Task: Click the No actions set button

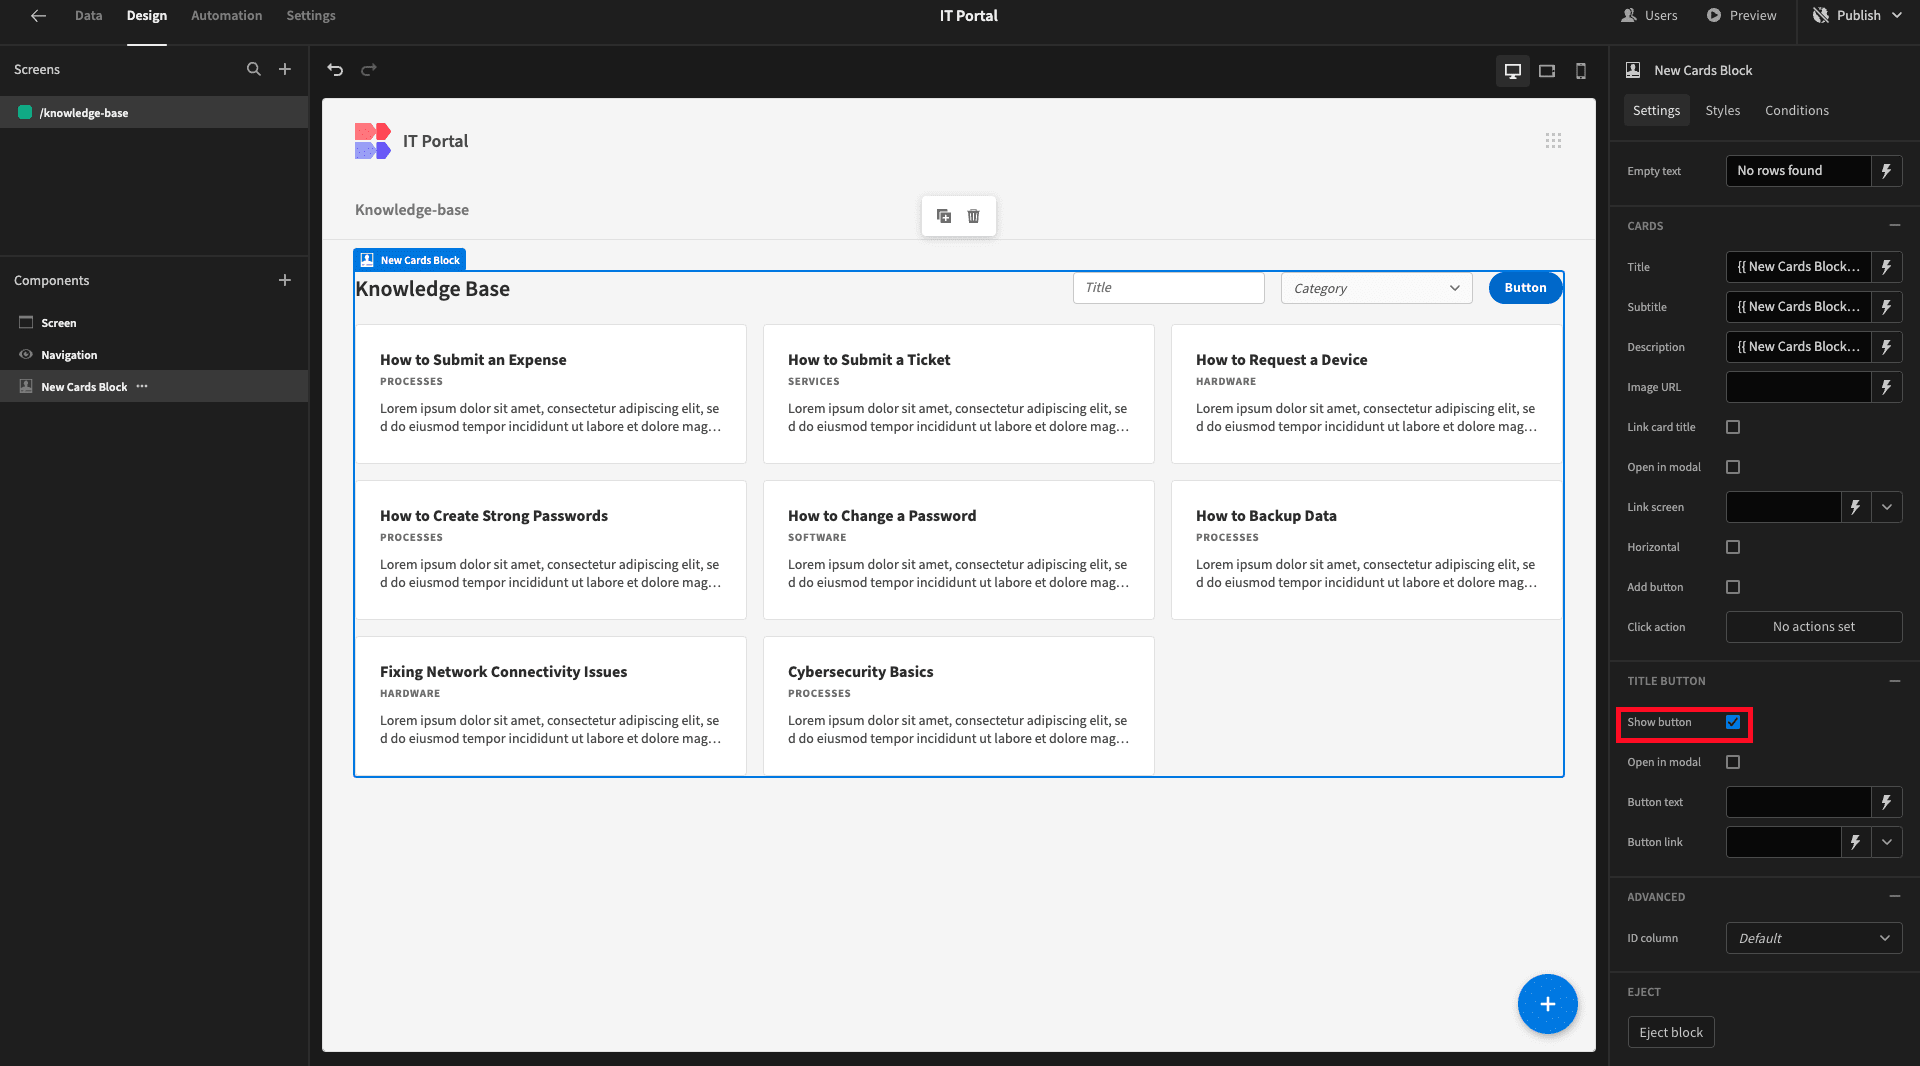Action: [x=1814, y=627]
